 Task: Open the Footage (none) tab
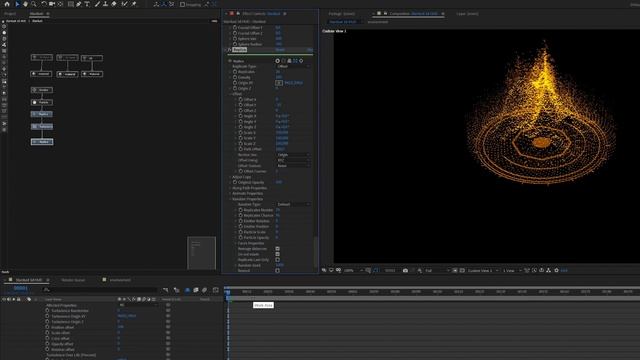(x=341, y=13)
